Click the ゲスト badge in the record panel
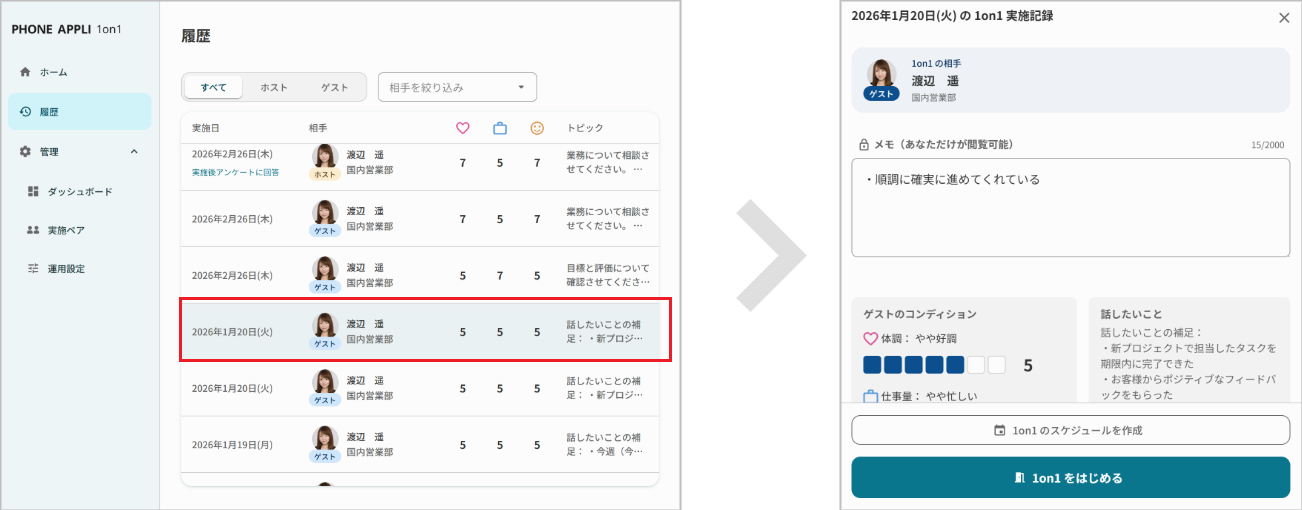 coord(881,94)
